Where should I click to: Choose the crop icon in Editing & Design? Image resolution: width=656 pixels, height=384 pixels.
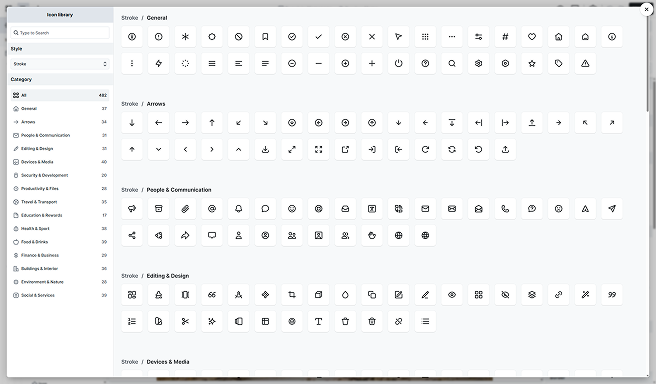click(292, 295)
